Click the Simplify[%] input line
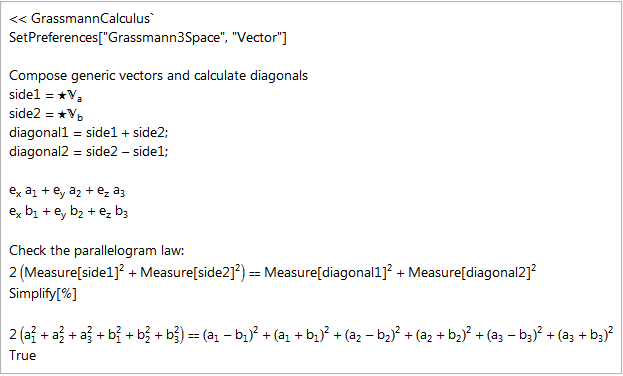The image size is (623, 376). coord(43,293)
